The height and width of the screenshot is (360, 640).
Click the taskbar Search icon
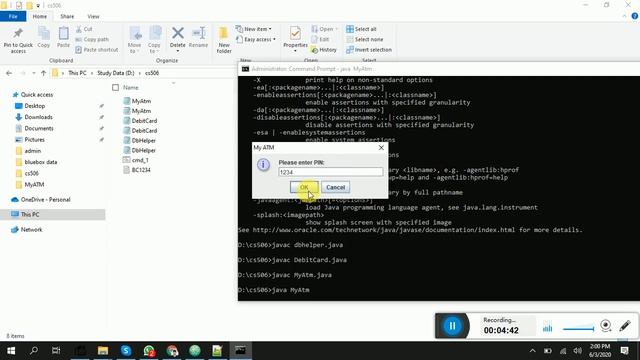click(x=34, y=351)
